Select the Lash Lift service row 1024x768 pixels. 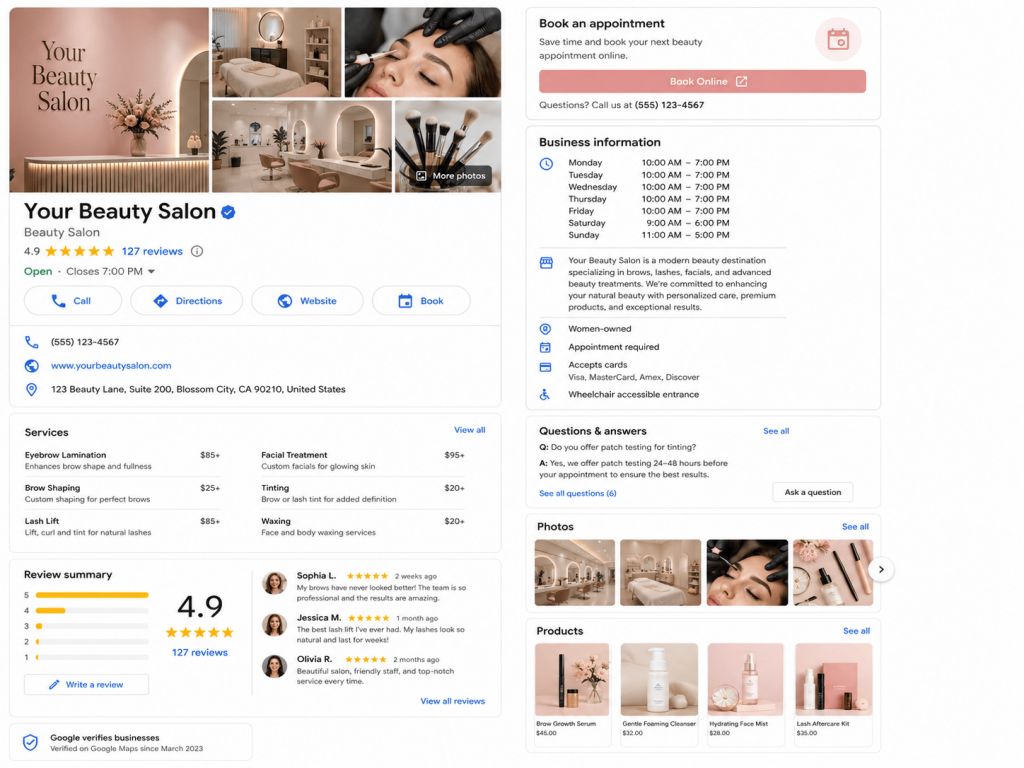pos(122,527)
